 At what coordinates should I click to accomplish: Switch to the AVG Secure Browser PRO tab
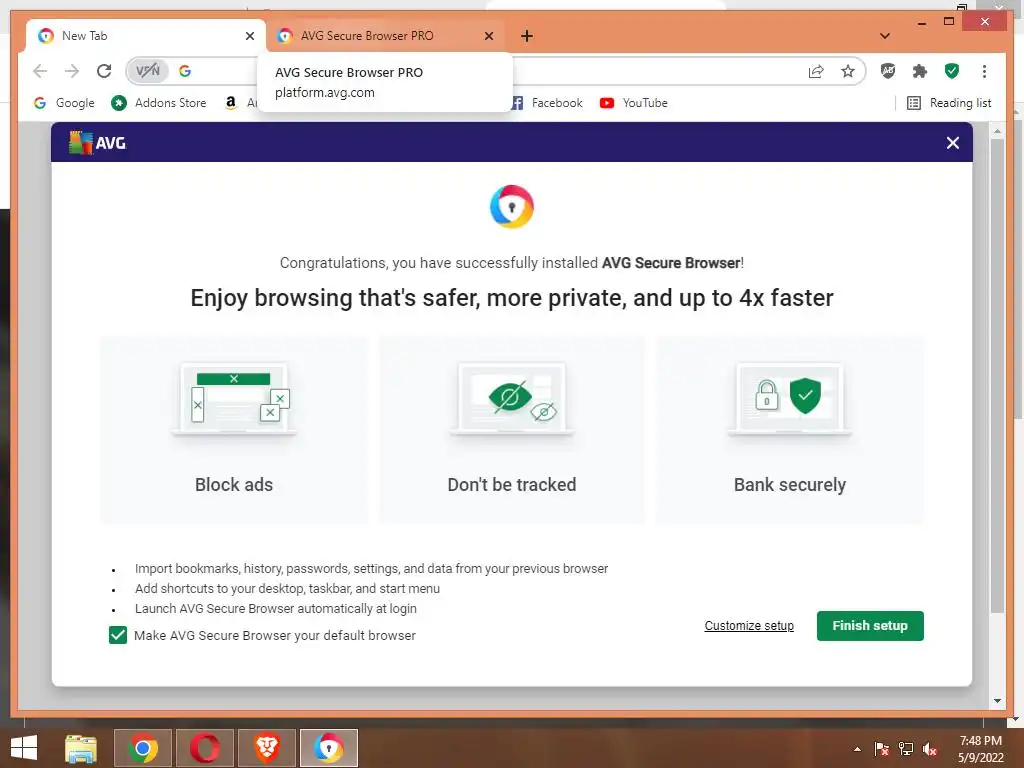click(385, 36)
